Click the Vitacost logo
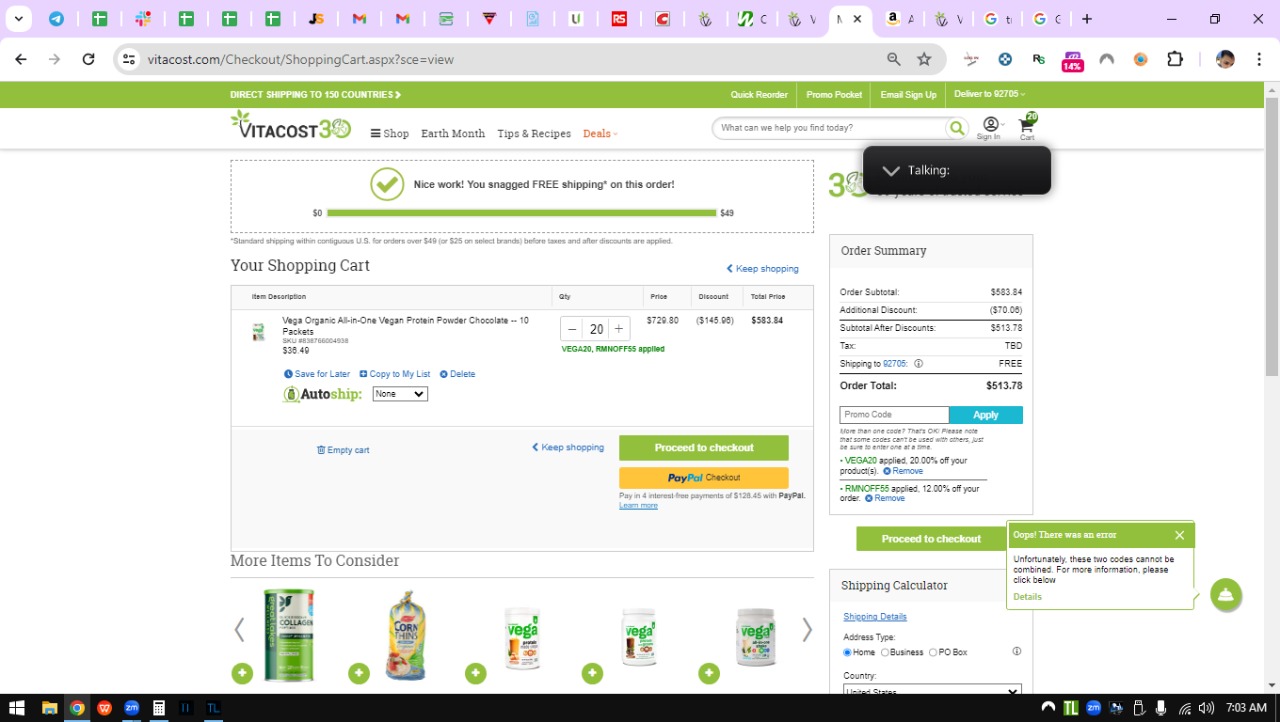This screenshot has width=1280, height=722. (291, 125)
